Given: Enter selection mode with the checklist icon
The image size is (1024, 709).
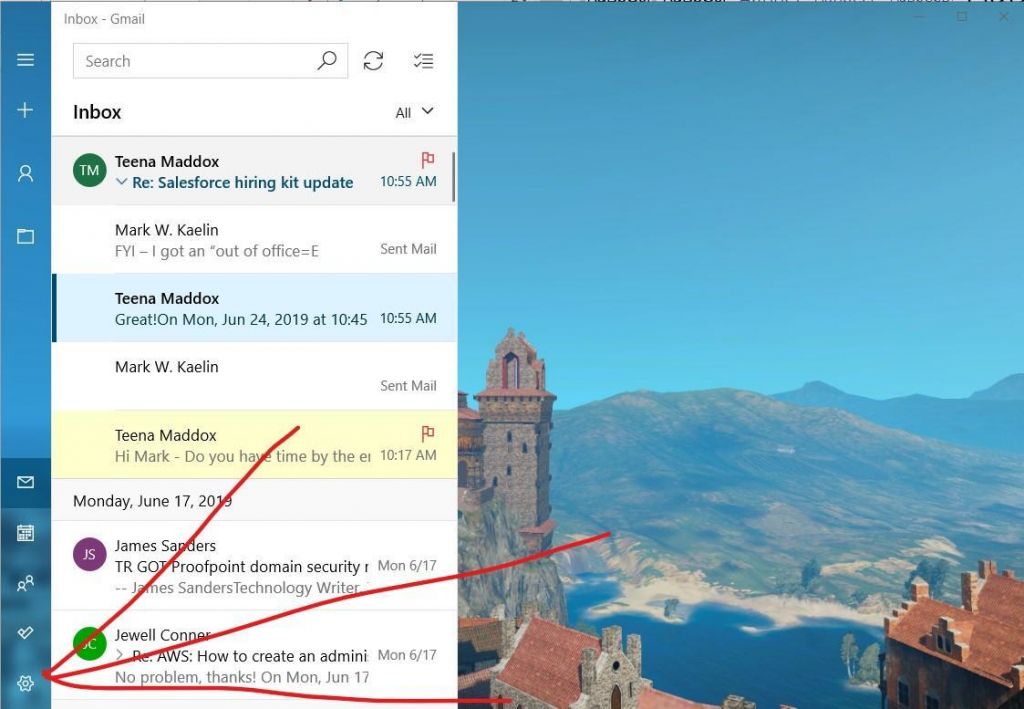Looking at the screenshot, I should [x=423, y=61].
